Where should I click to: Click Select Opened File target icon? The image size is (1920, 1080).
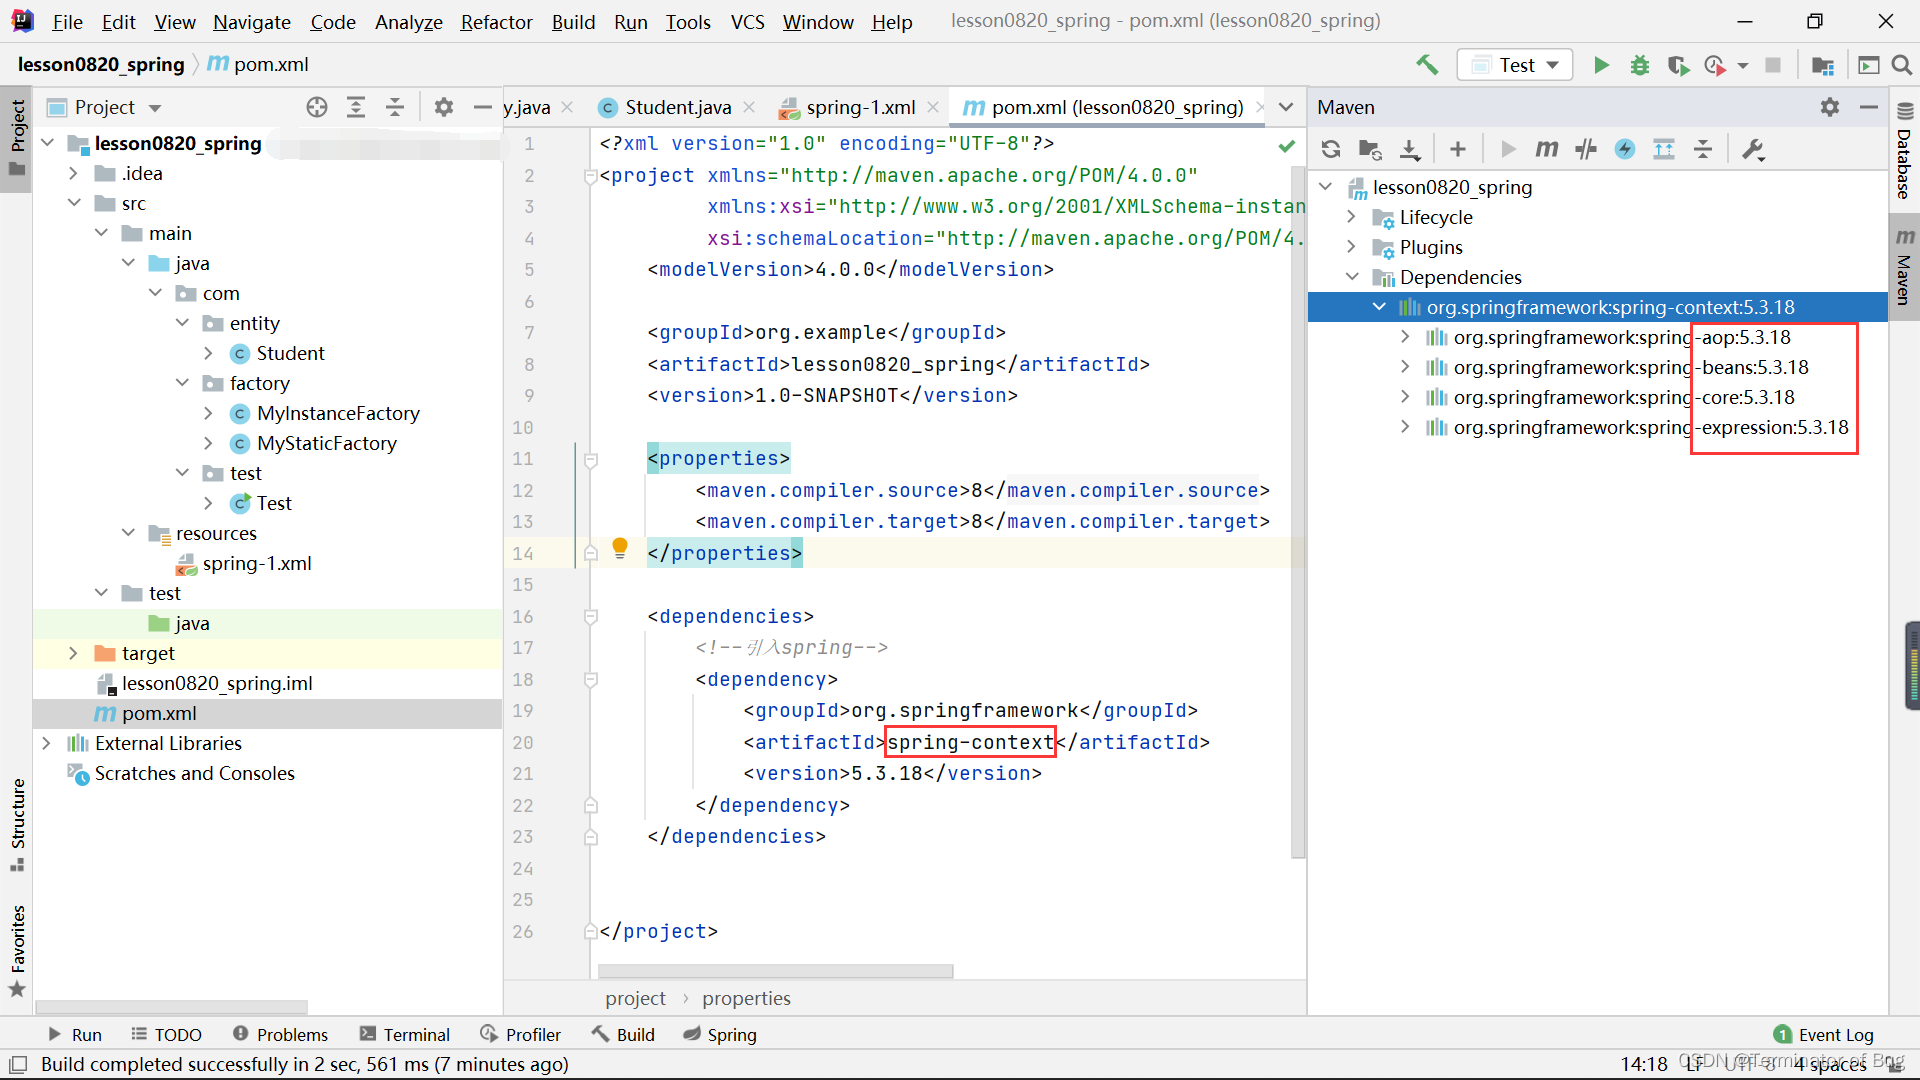tap(317, 107)
